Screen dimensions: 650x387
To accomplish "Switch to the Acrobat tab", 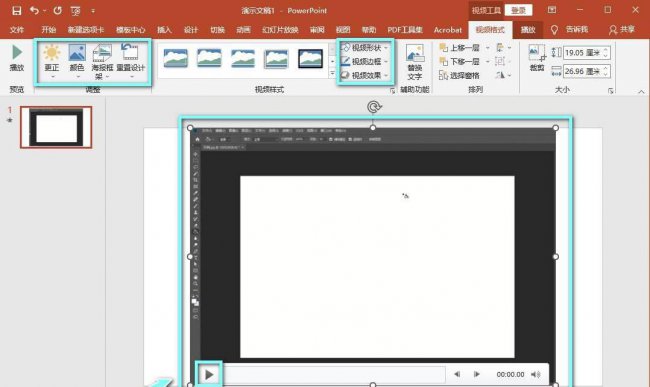I will click(448, 30).
